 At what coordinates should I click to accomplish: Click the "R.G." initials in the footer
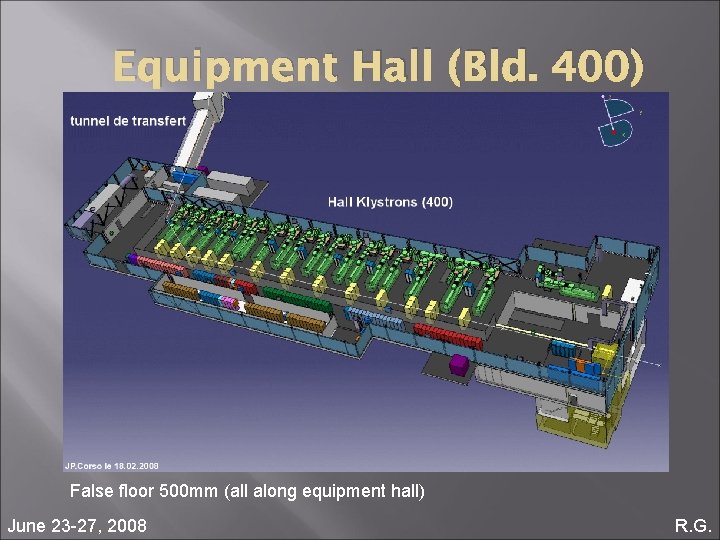tap(692, 525)
